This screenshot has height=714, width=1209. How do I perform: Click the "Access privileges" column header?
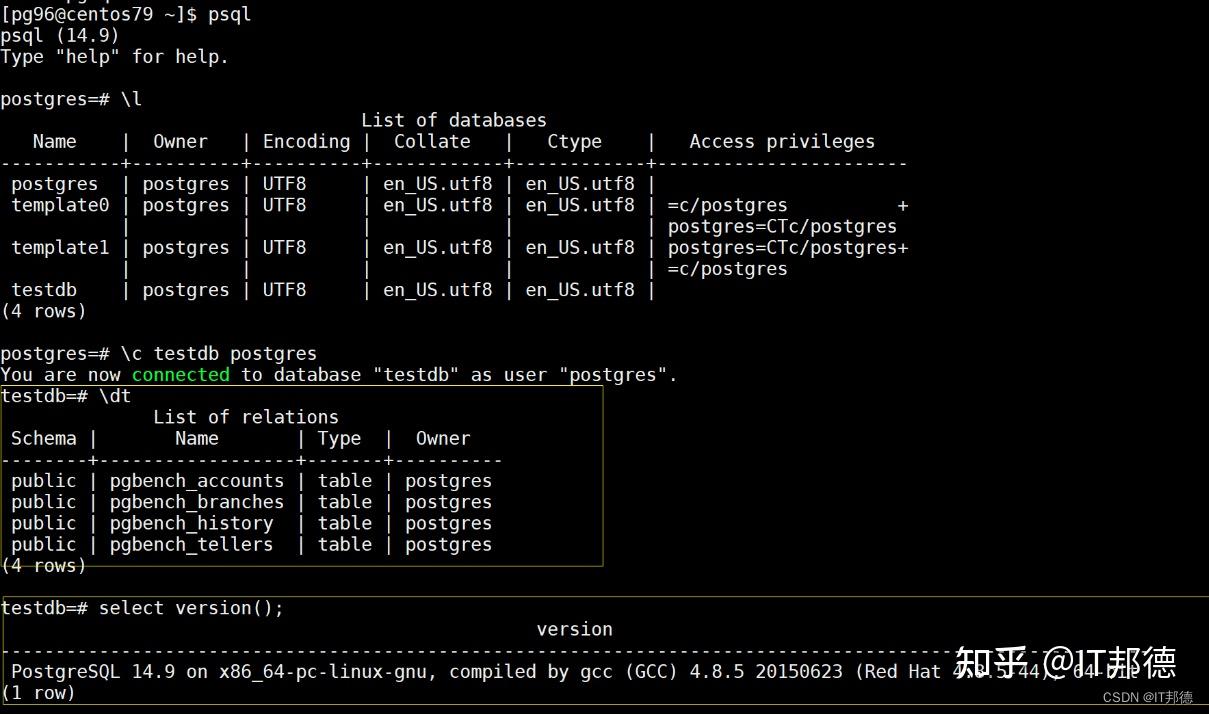[x=781, y=142]
